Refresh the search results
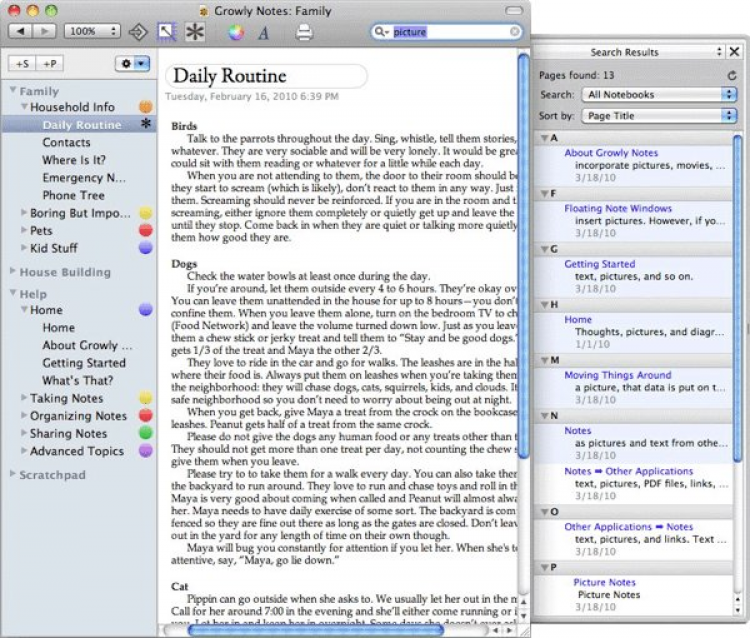The image size is (750, 638). click(731, 75)
